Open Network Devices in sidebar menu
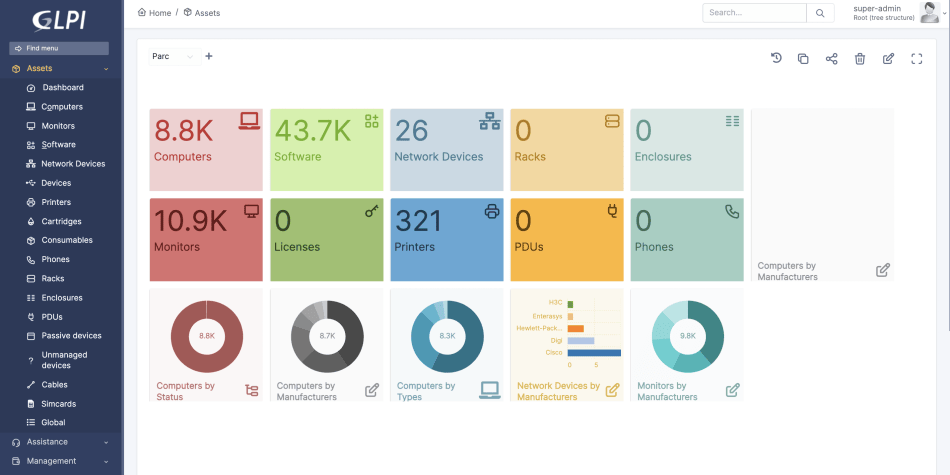950x475 pixels. click(x=73, y=164)
